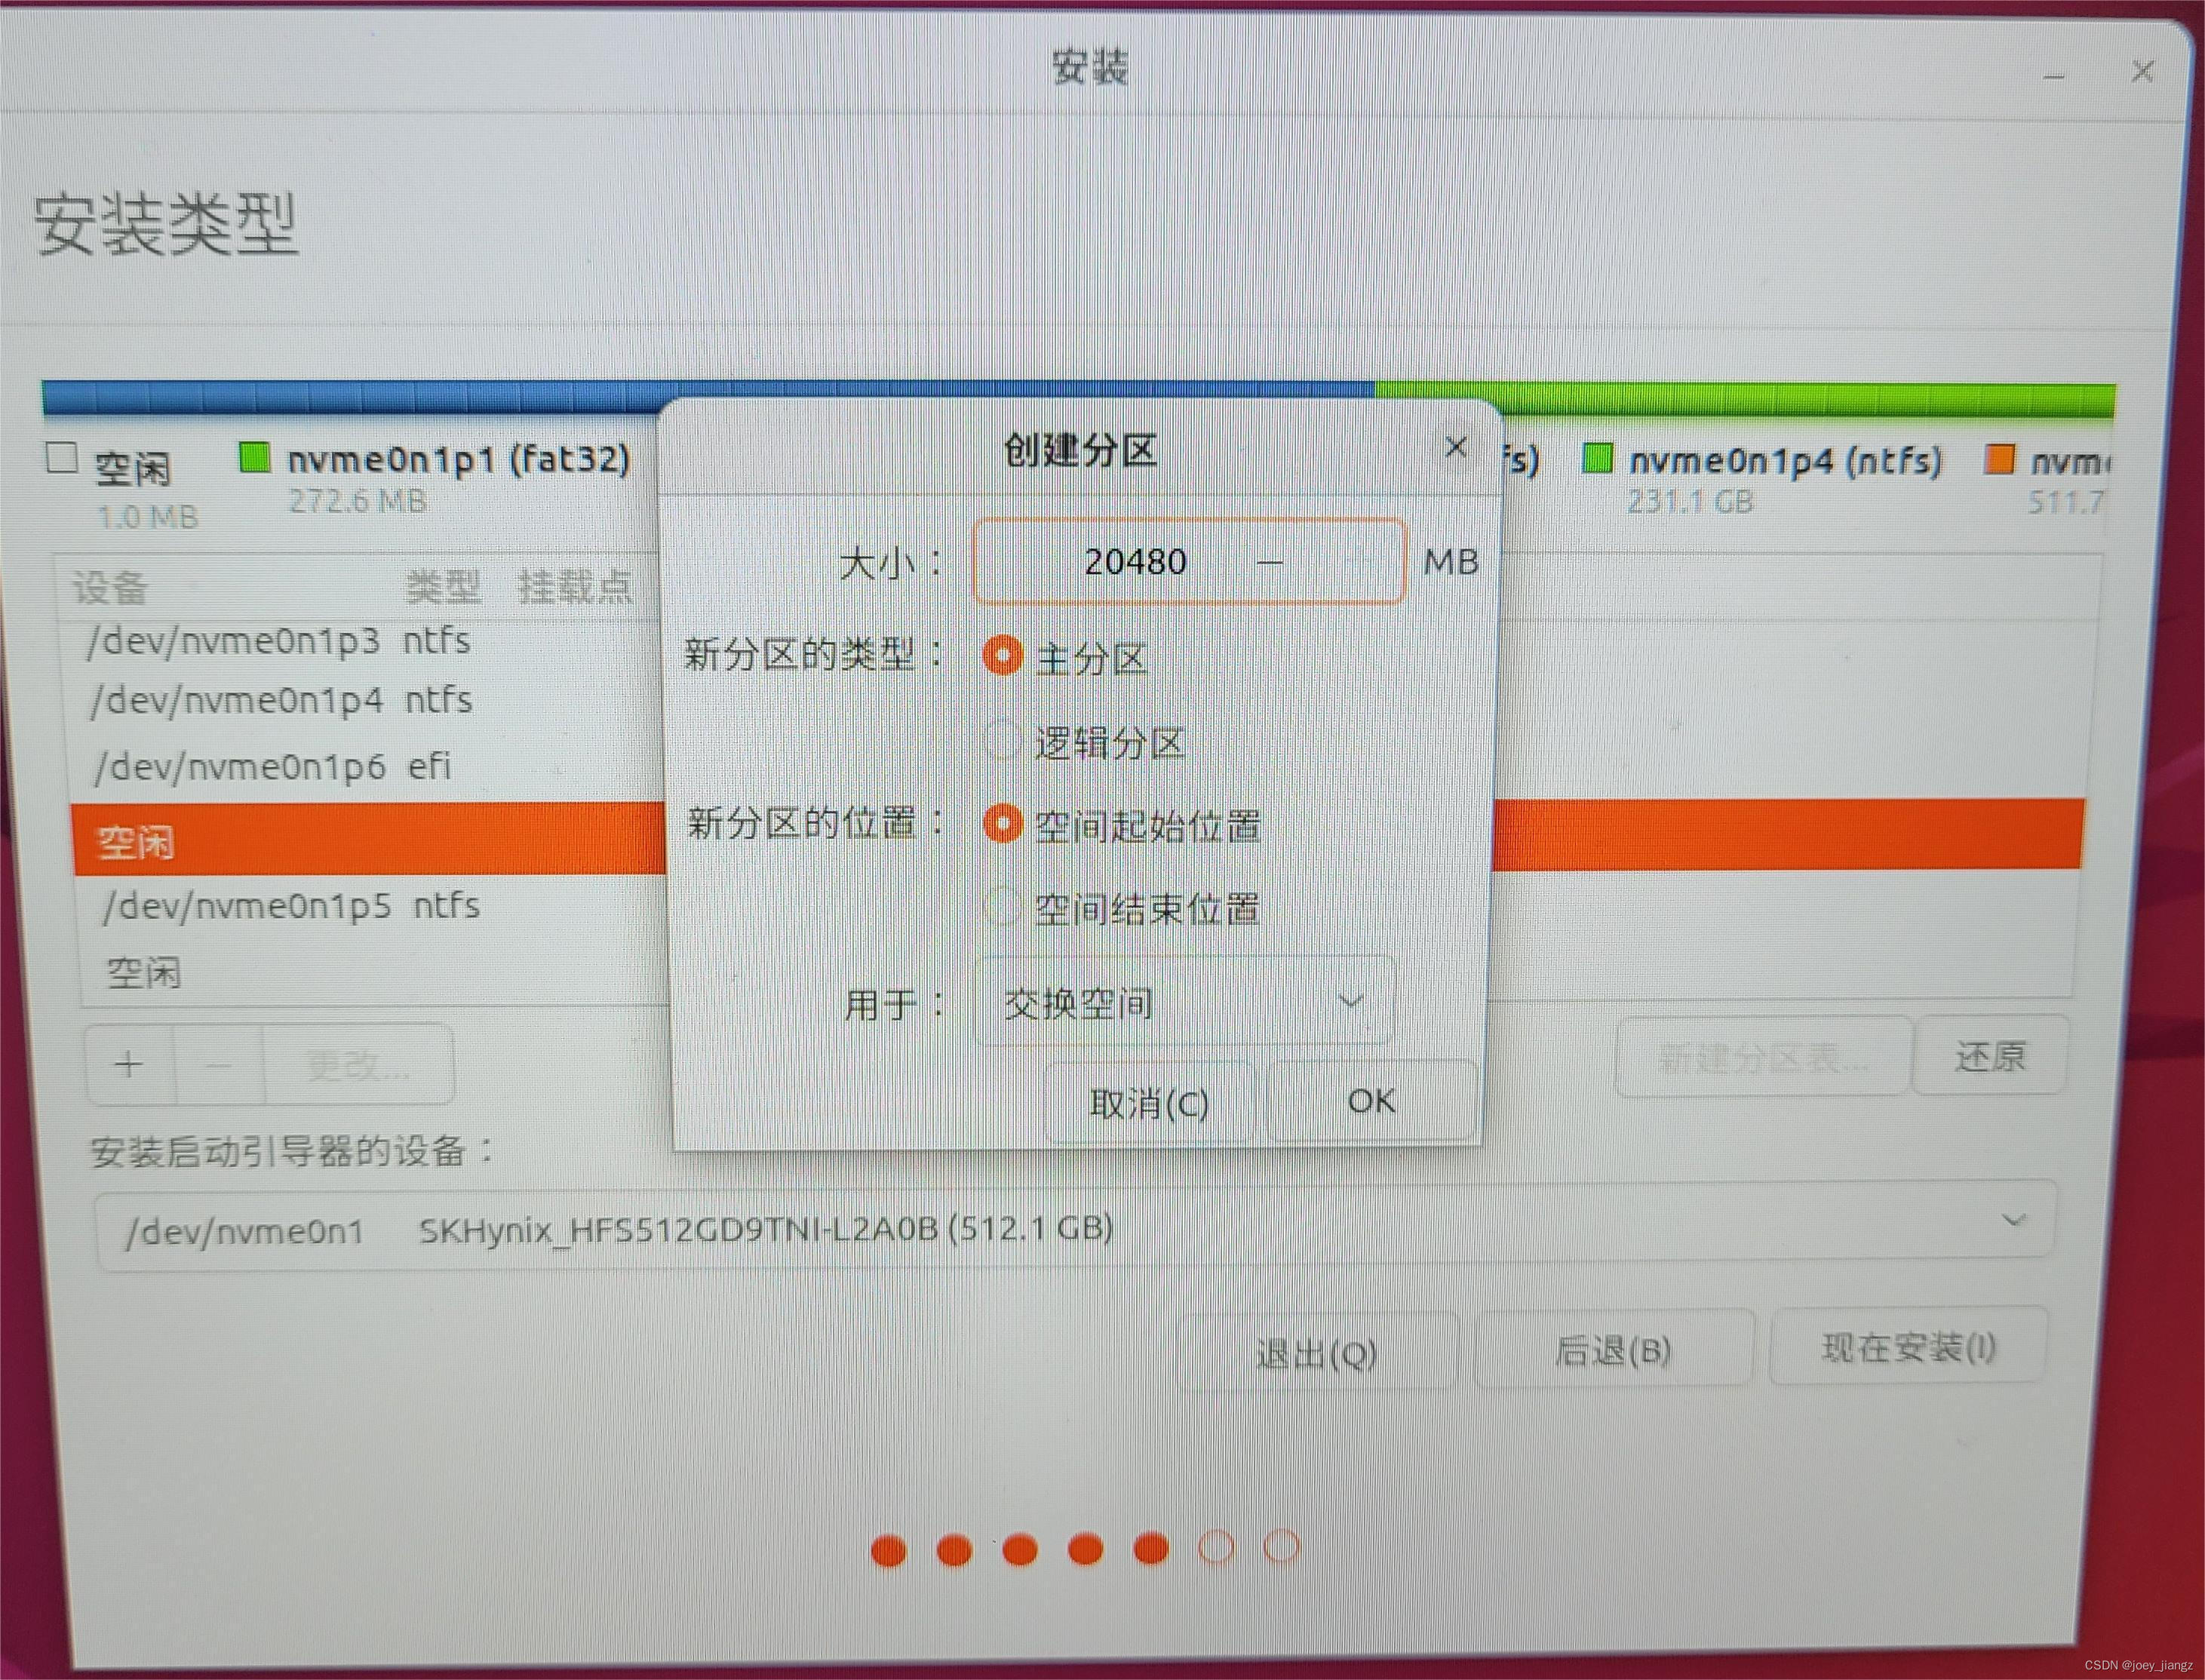
Task: Select the /dev/nvme0n1p5 ntfs row
Action: pos(291,906)
